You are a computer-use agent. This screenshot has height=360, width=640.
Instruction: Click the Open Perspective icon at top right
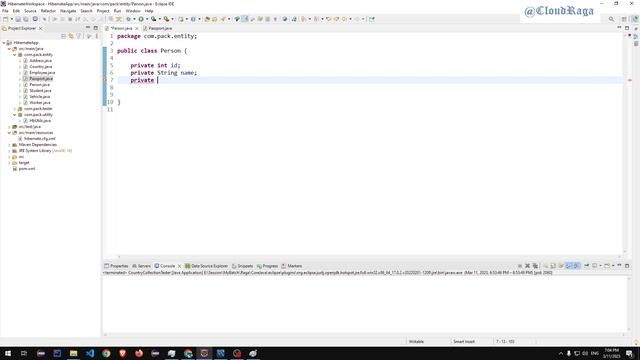[x=624, y=19]
